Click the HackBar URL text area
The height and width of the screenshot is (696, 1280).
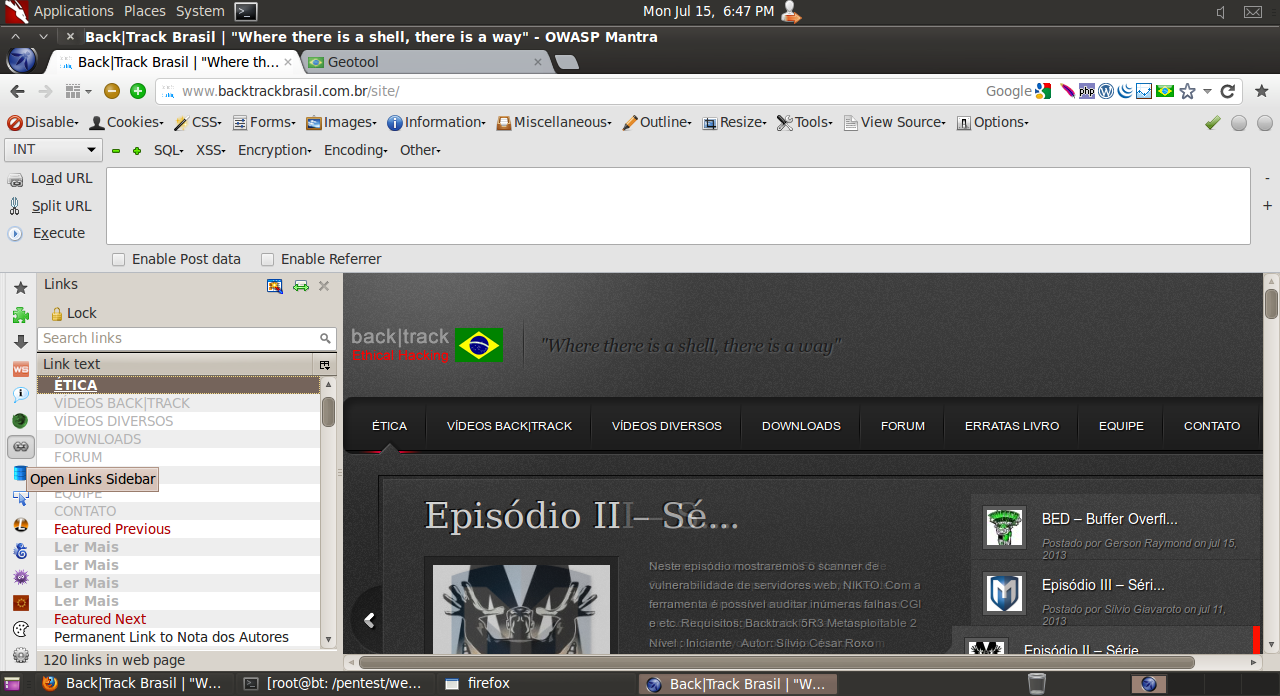point(678,206)
